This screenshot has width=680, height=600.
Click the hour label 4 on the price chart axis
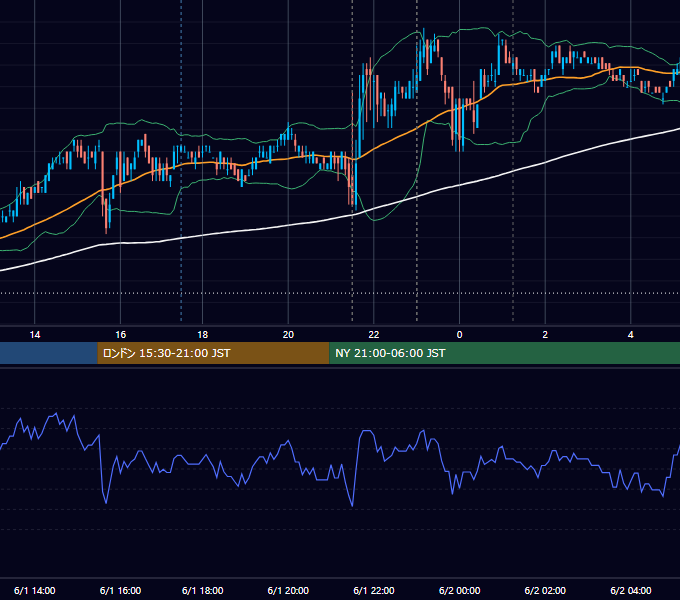click(x=631, y=334)
